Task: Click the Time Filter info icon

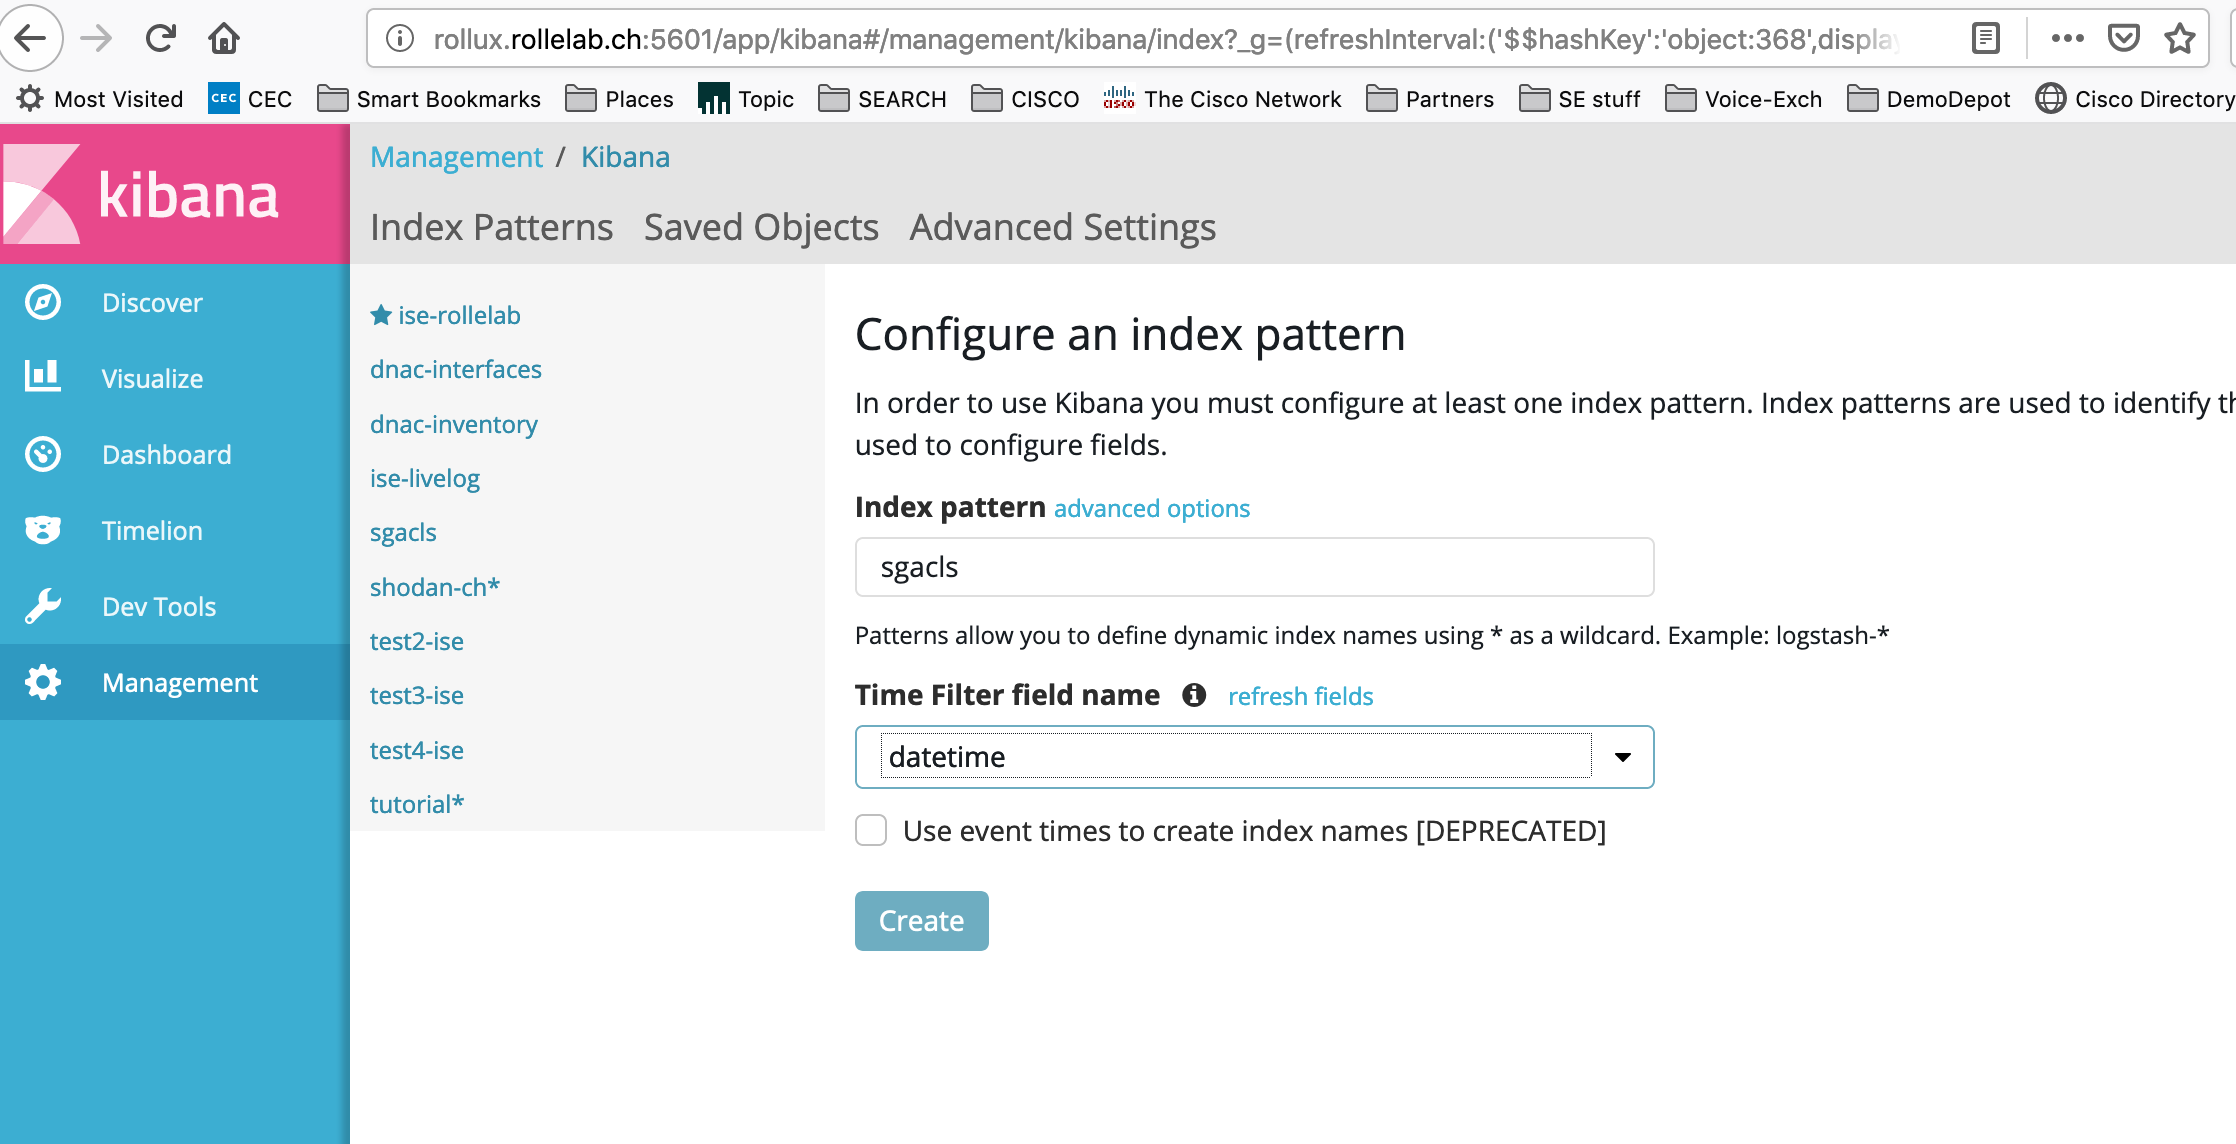Action: 1194,695
